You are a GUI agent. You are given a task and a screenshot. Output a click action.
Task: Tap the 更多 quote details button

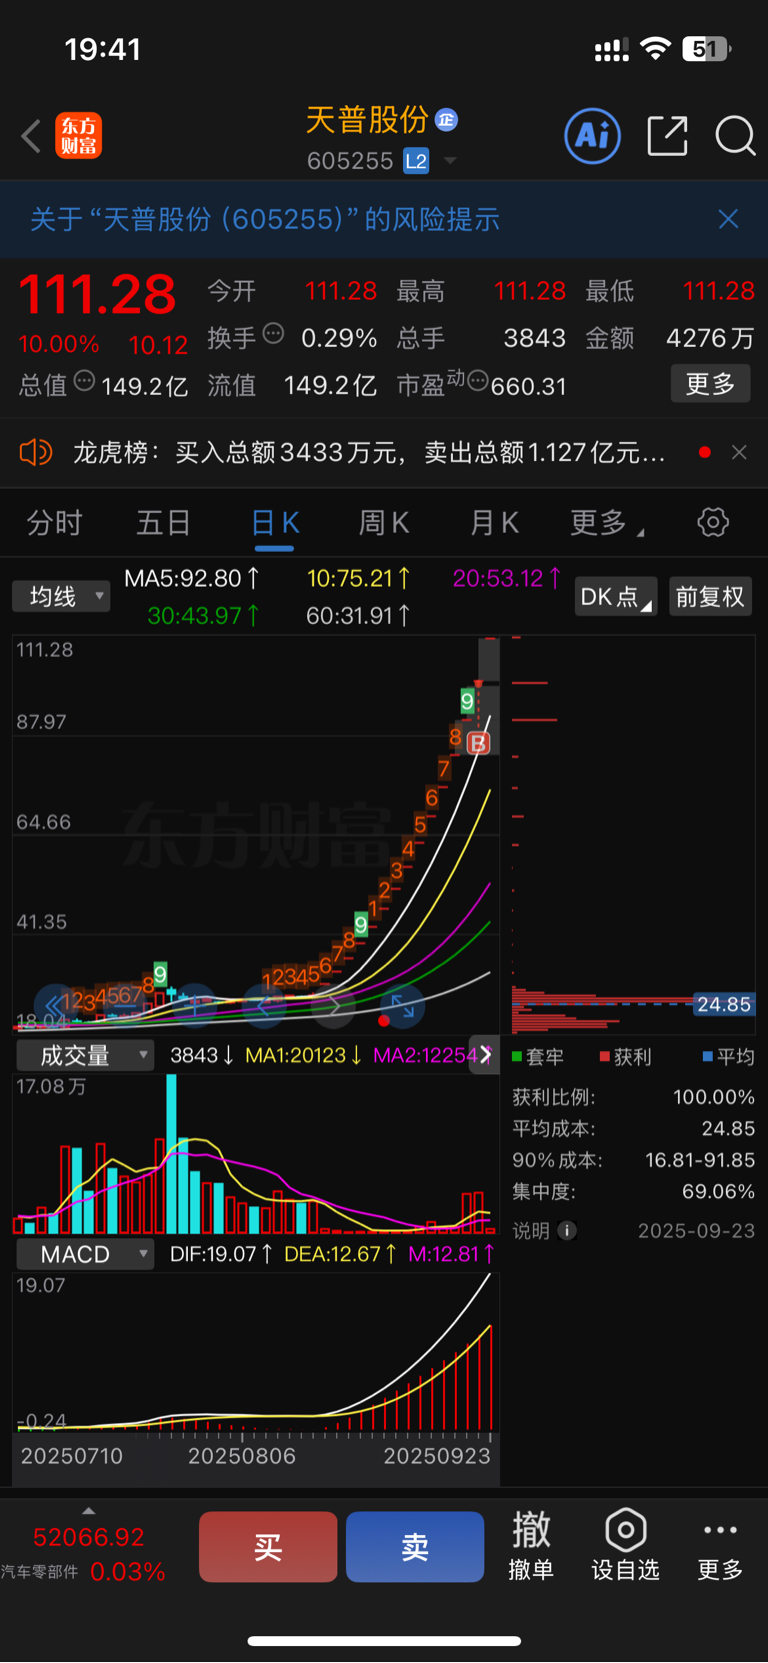click(710, 384)
